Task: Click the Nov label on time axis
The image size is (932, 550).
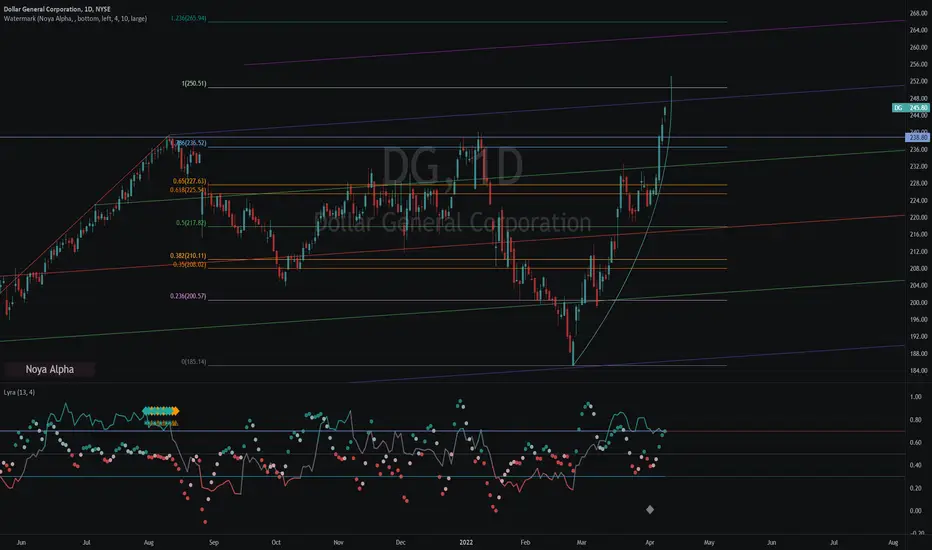Action: [338, 542]
